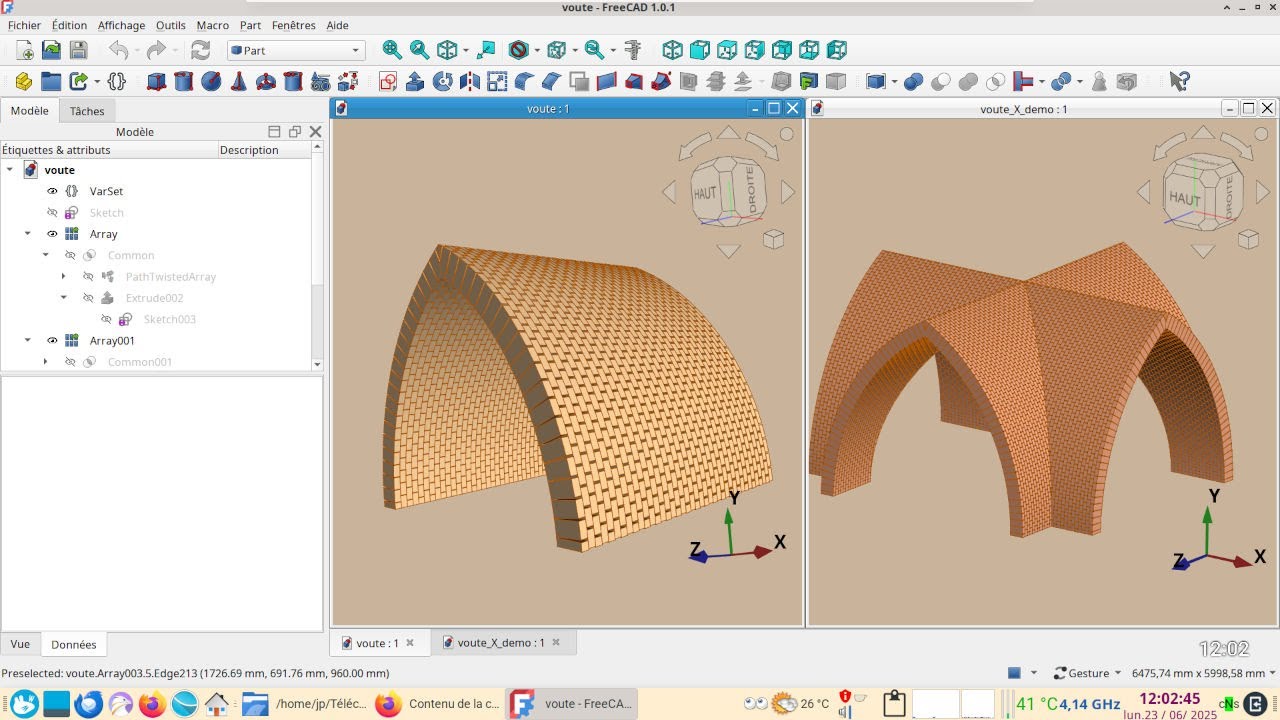
Task: Click the Save (floppy disk) icon
Action: (x=78, y=50)
